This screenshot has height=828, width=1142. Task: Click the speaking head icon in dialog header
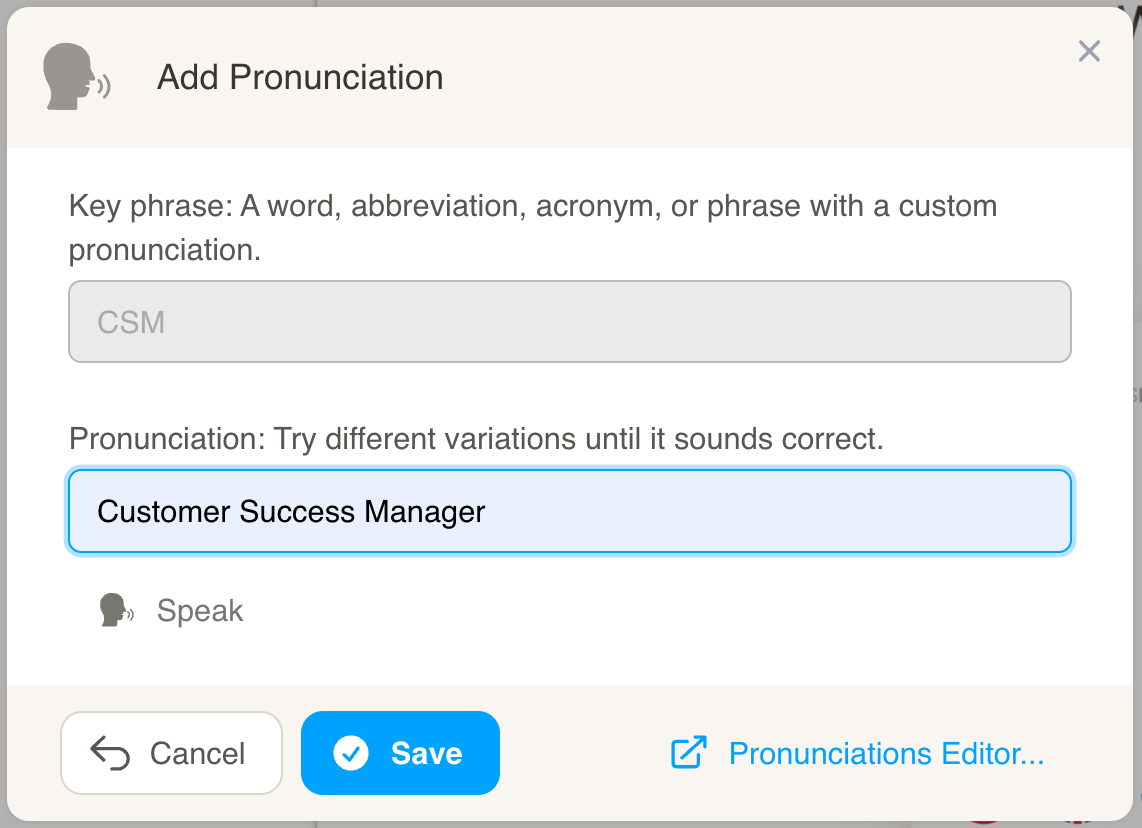click(76, 77)
